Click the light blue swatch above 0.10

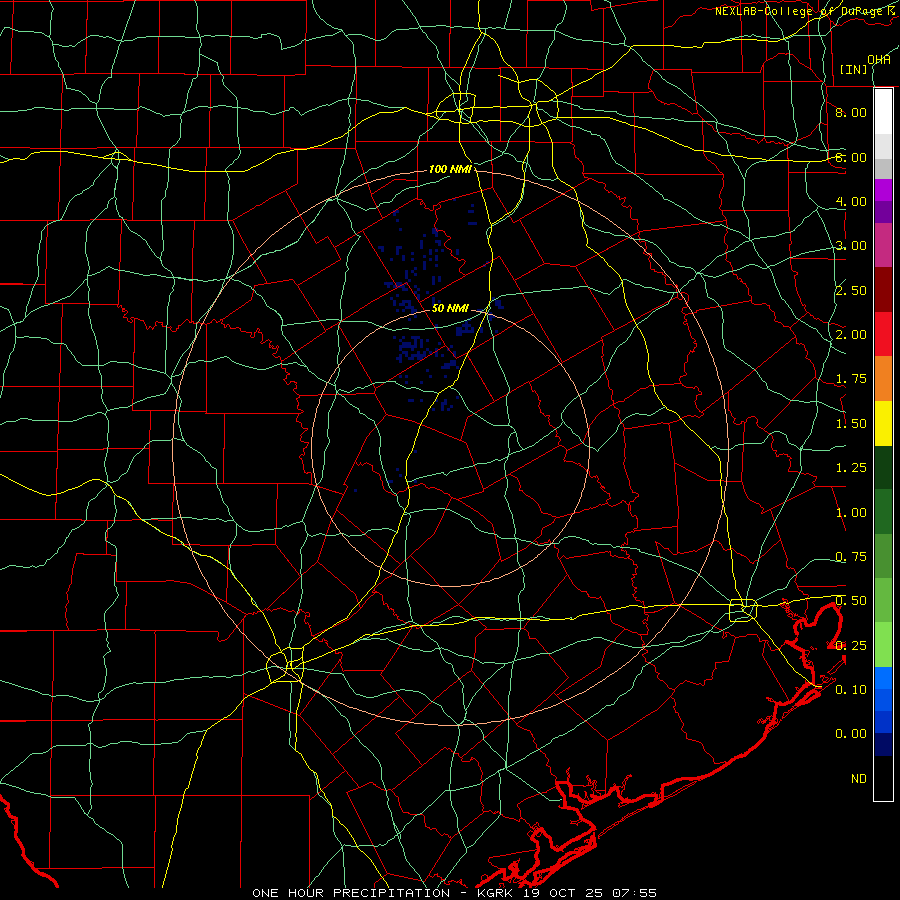[883, 678]
